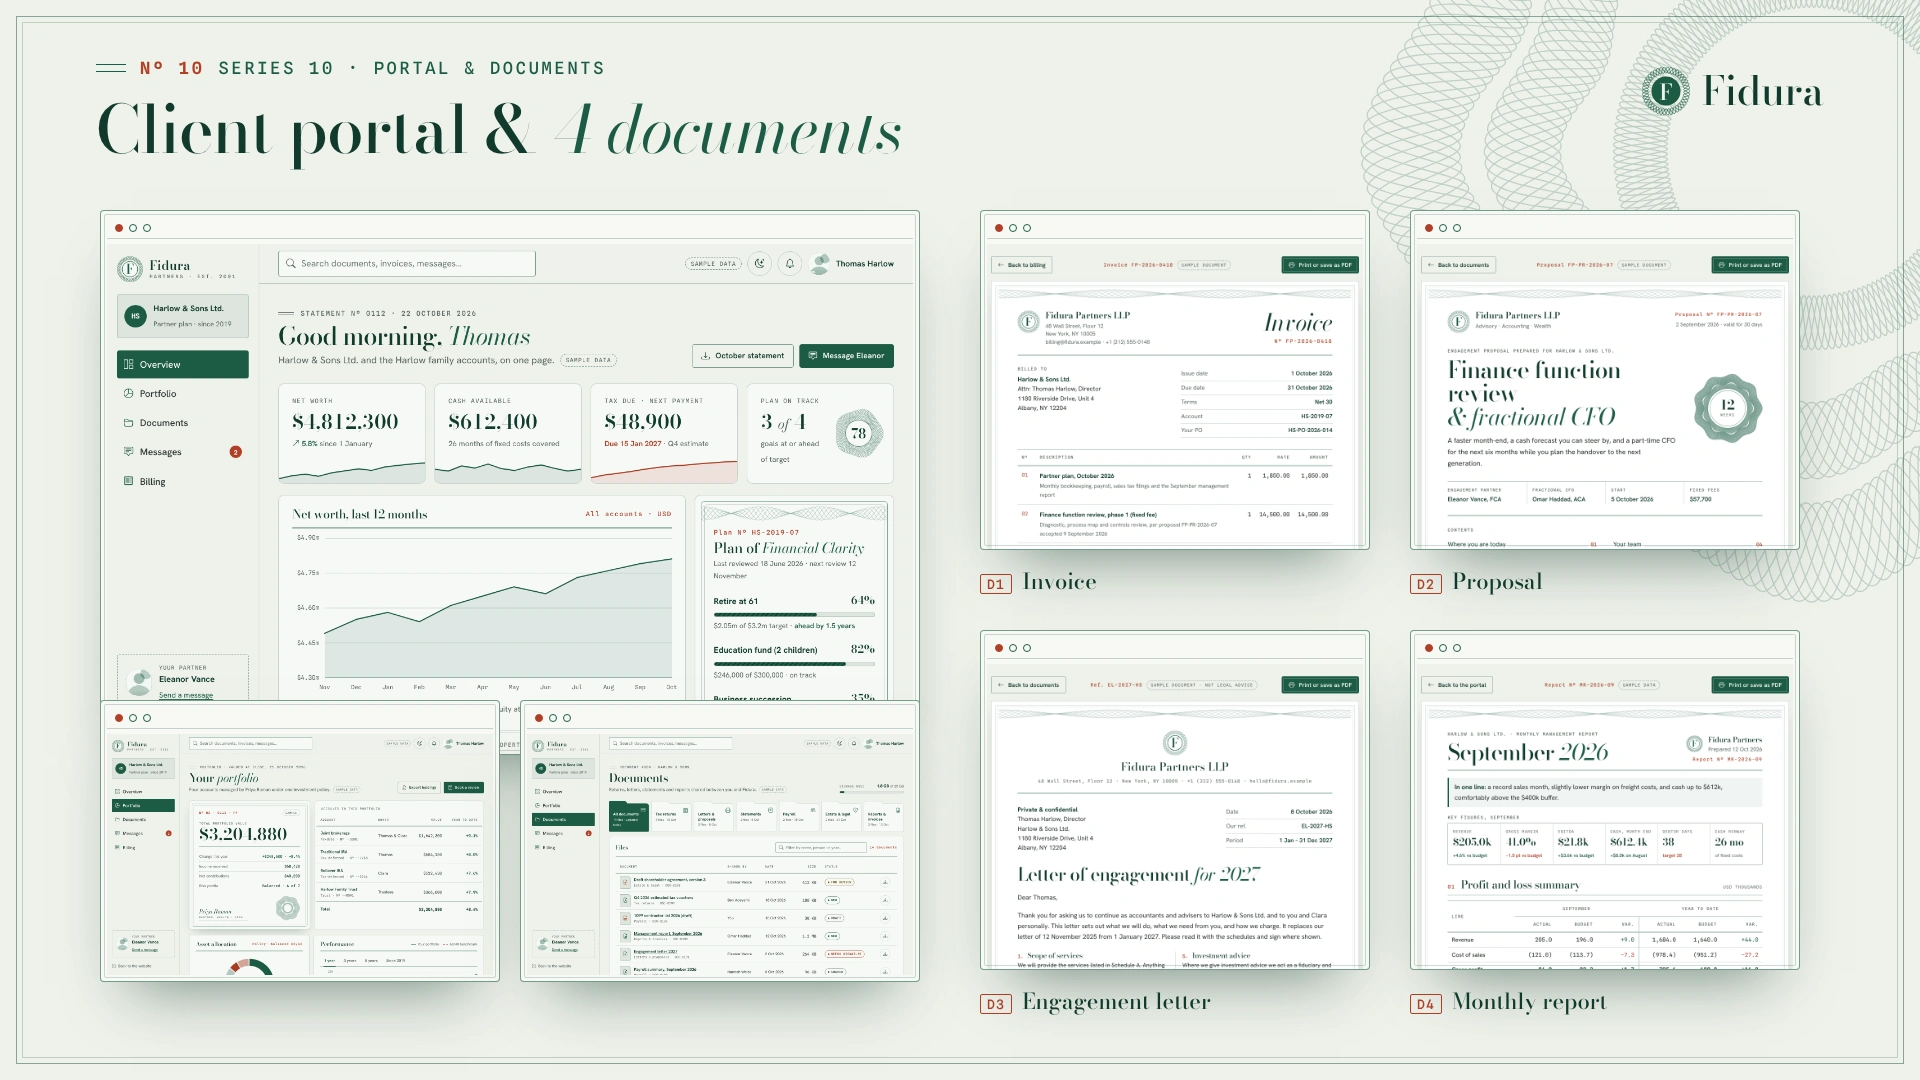This screenshot has width=1920, height=1080.
Task: Click Back to the portal in Monthly report
Action: [x=1457, y=685]
